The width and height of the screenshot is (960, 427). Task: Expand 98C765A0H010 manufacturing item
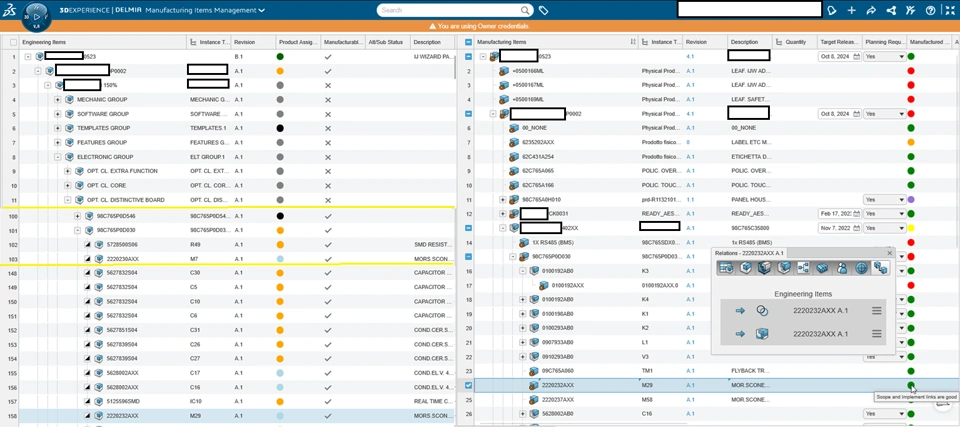(x=503, y=200)
